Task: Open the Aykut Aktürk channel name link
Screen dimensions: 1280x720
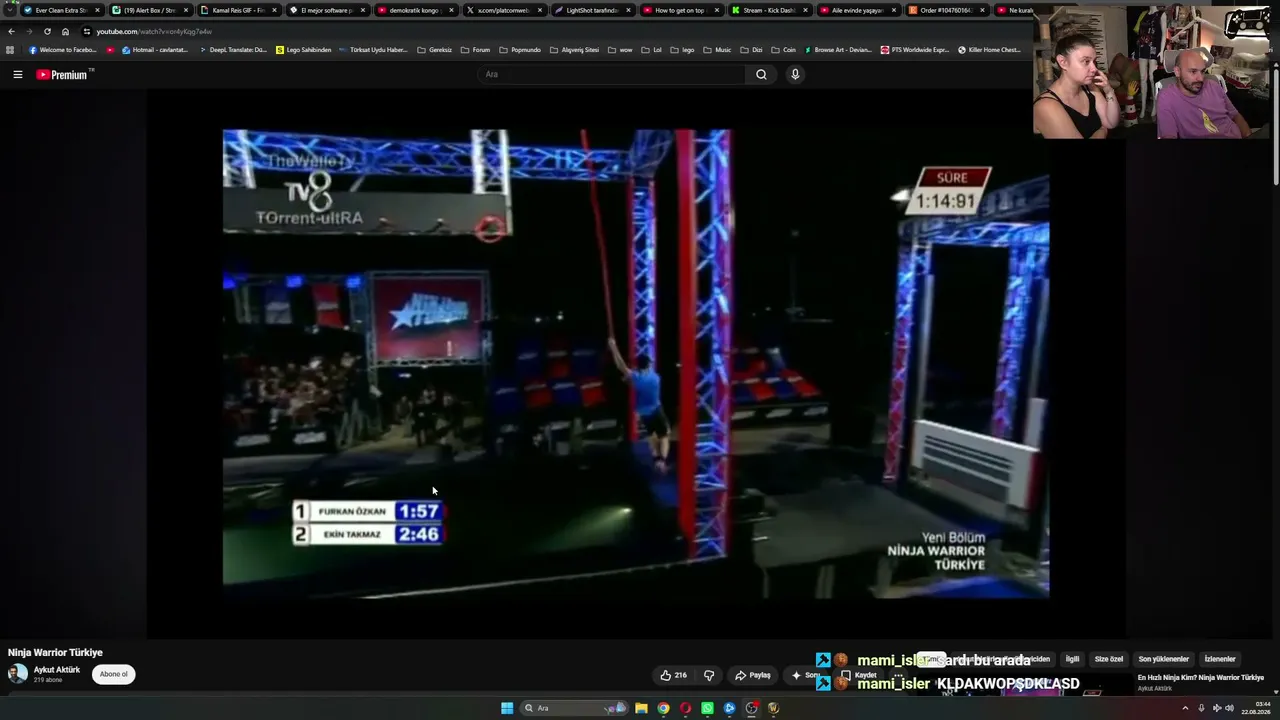Action: click(x=57, y=670)
